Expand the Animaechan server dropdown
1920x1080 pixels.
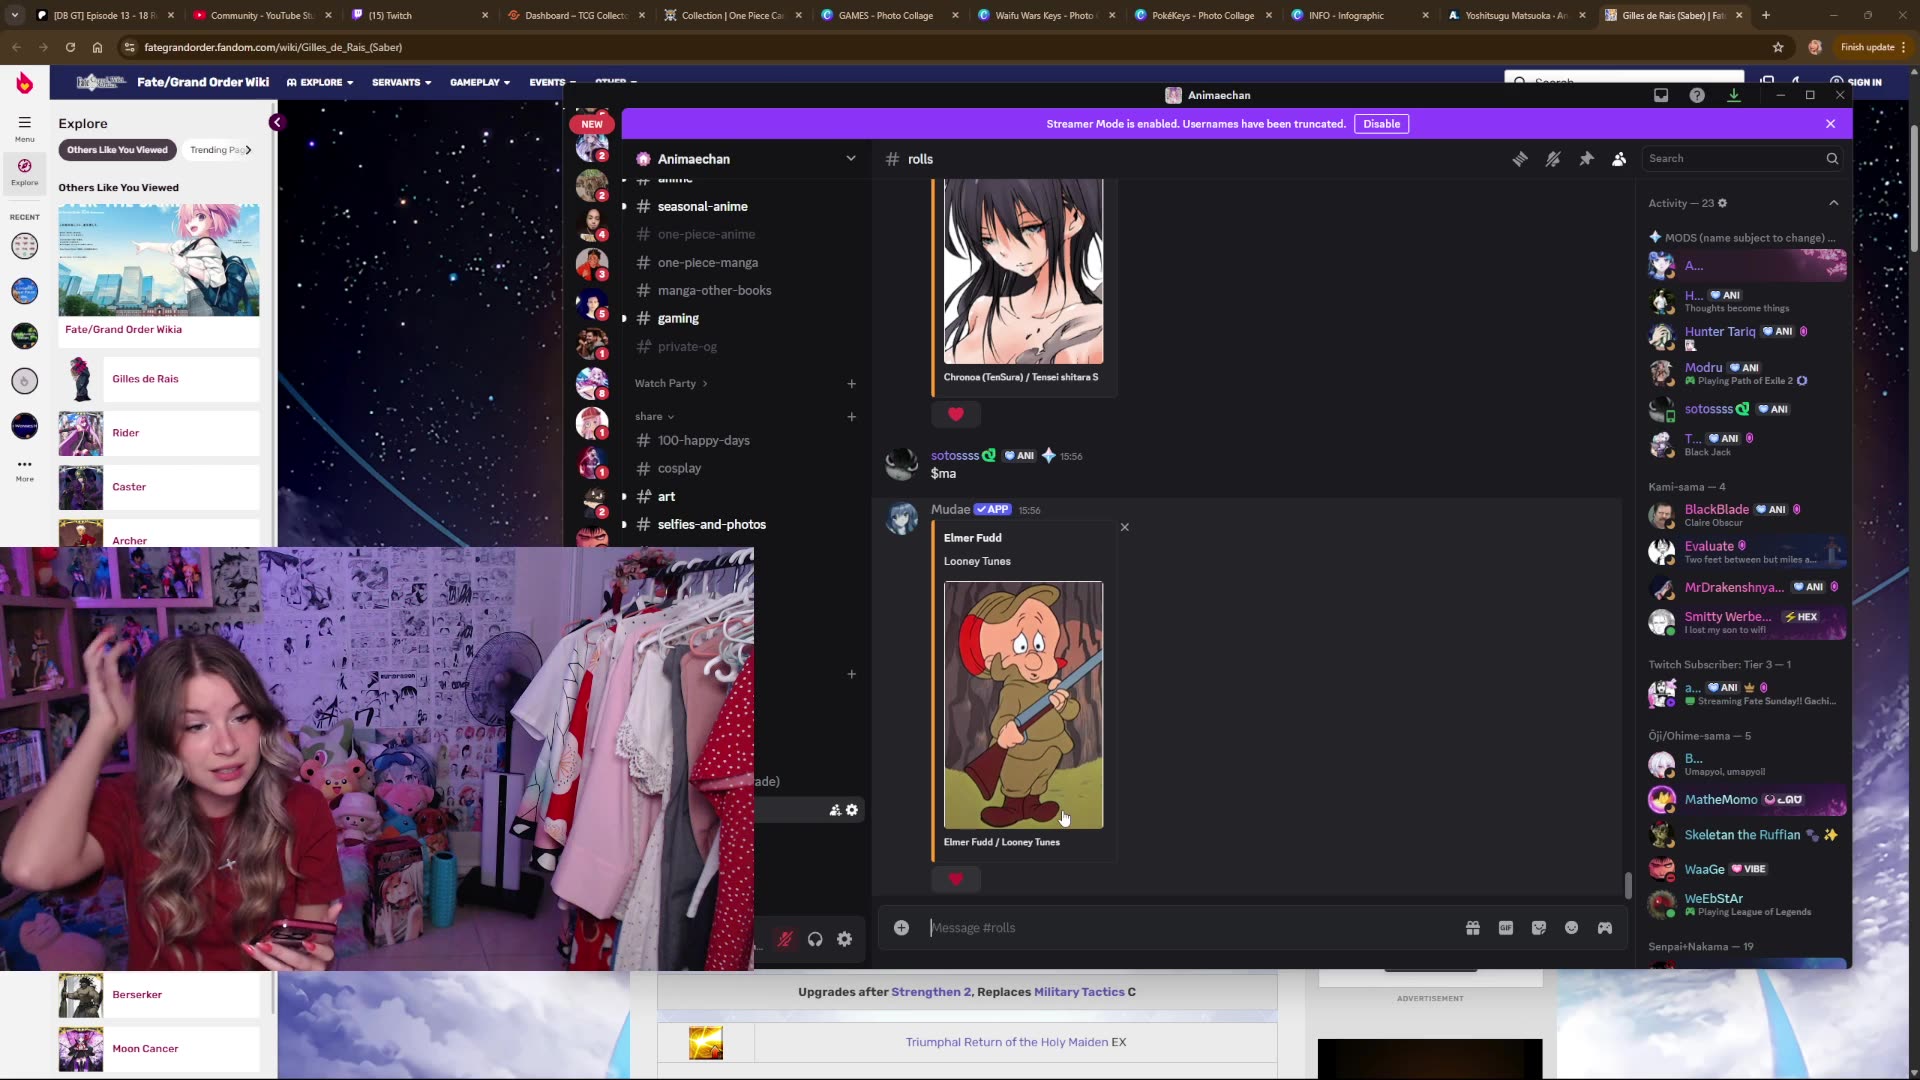851,158
